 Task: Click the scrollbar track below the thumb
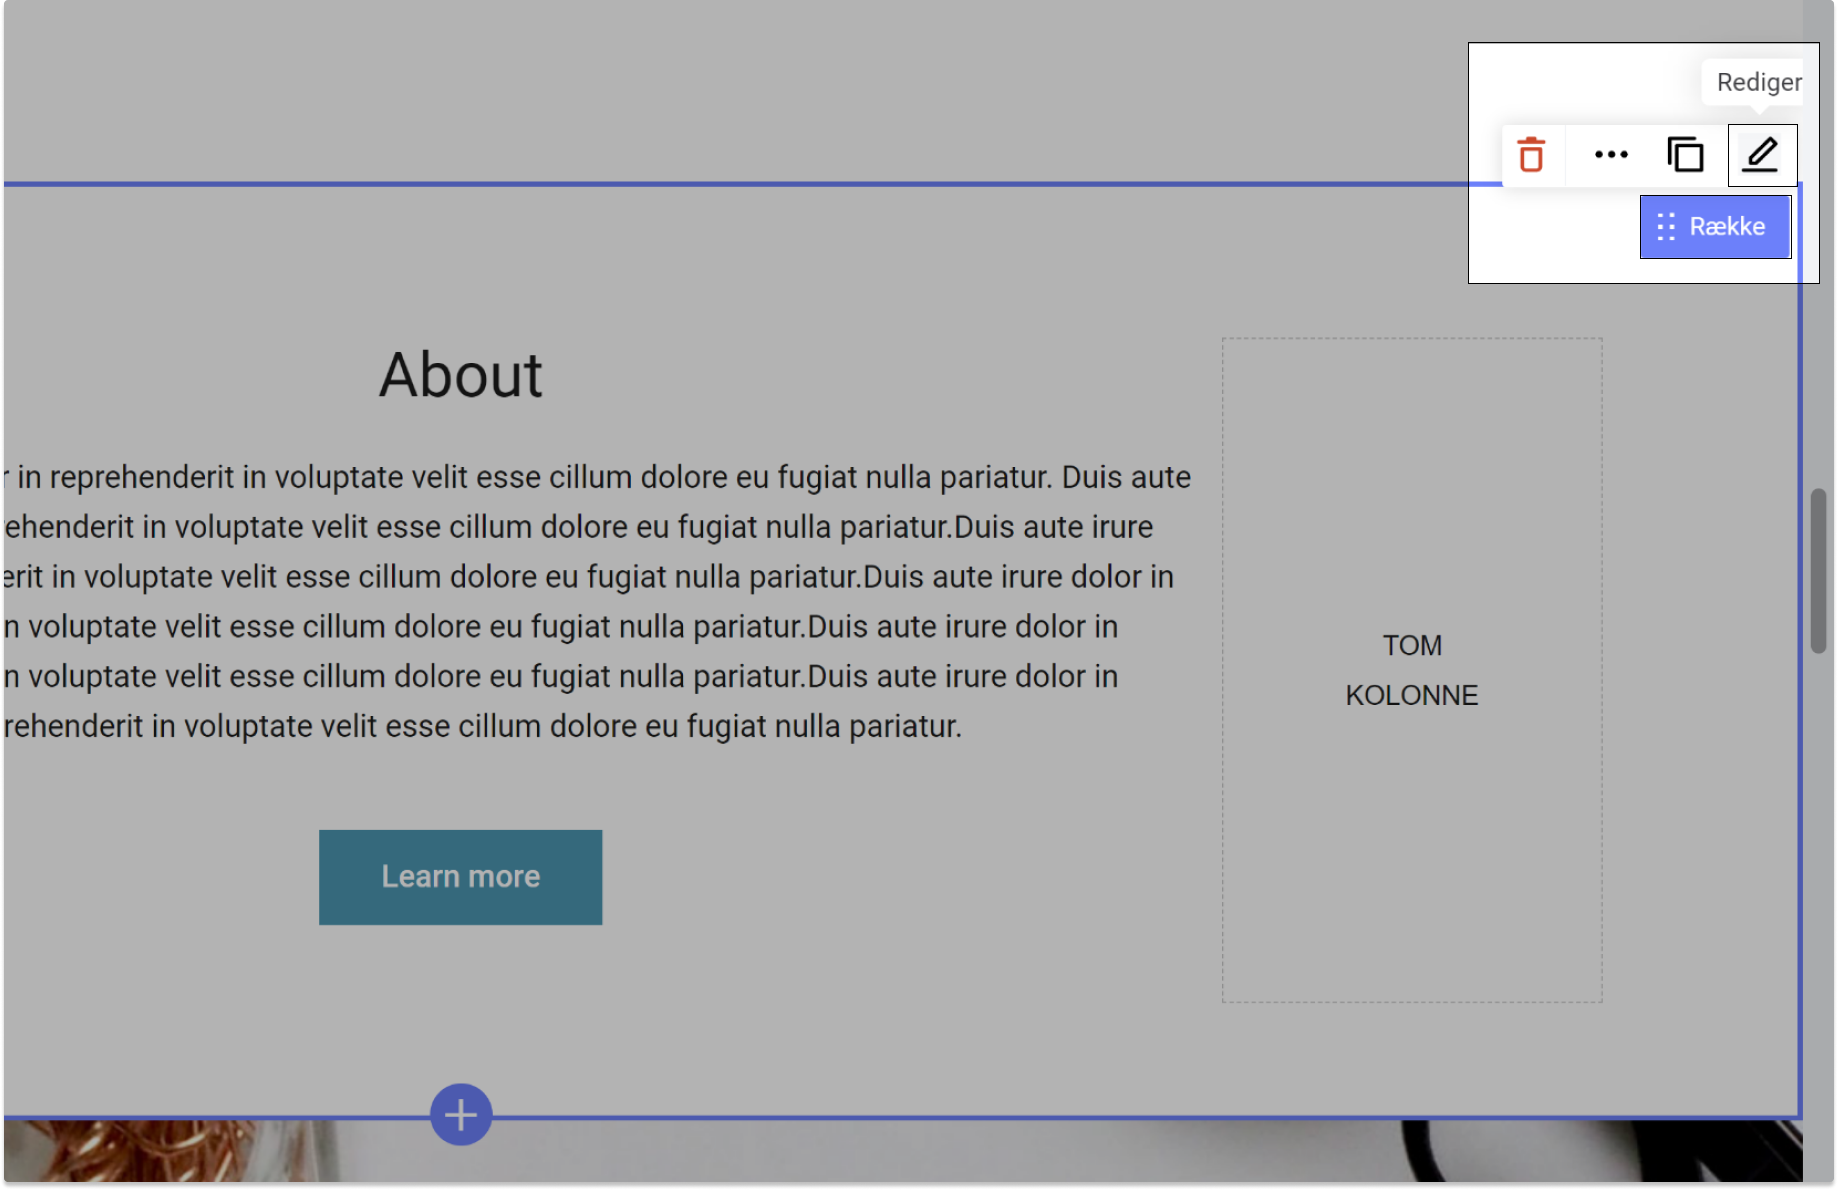[1818, 900]
